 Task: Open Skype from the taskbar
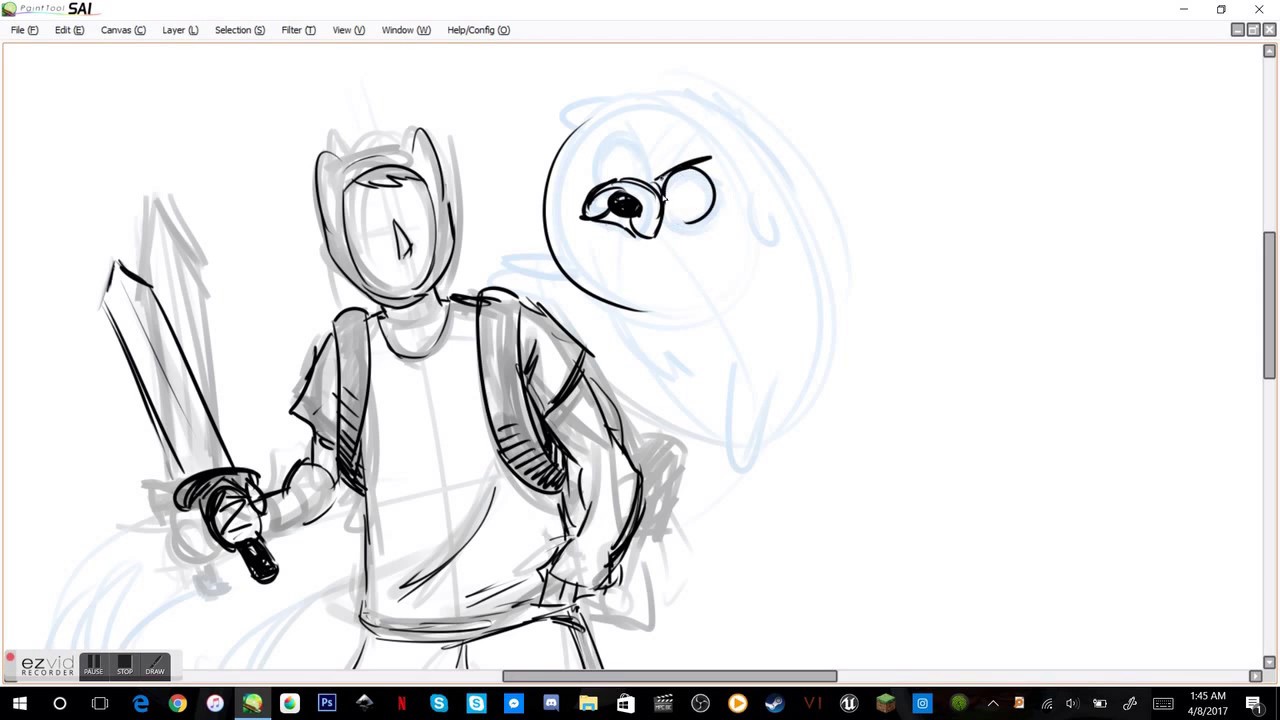[439, 703]
